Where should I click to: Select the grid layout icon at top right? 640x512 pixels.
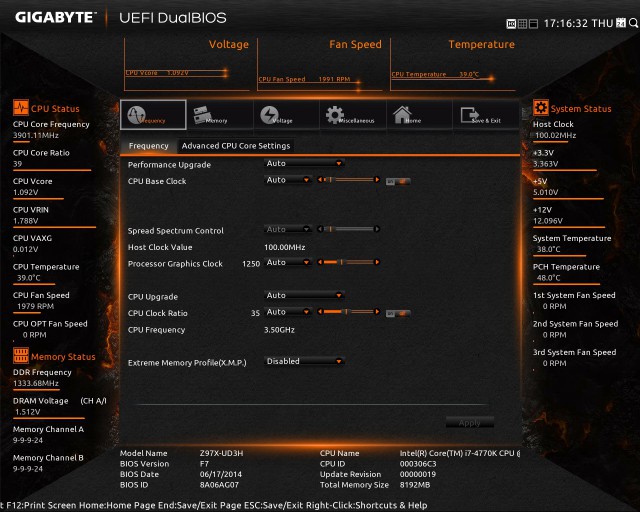522,24
